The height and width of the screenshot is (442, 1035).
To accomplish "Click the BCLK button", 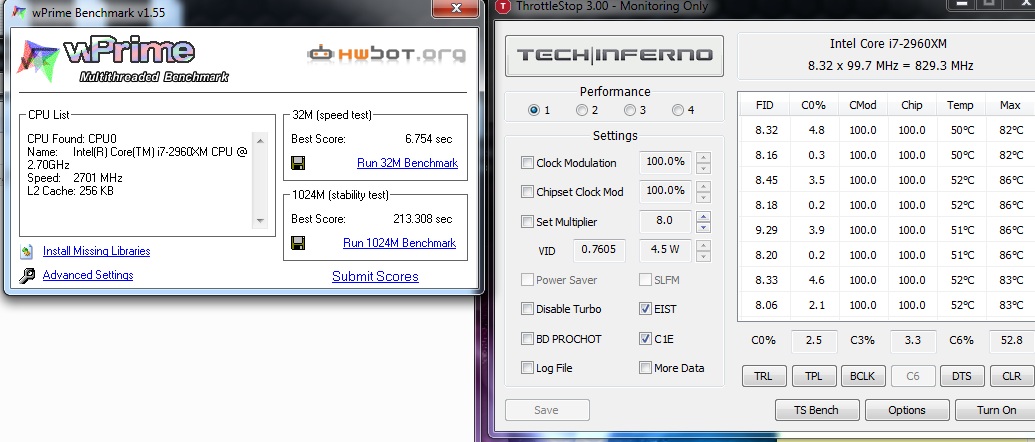I will [863, 376].
